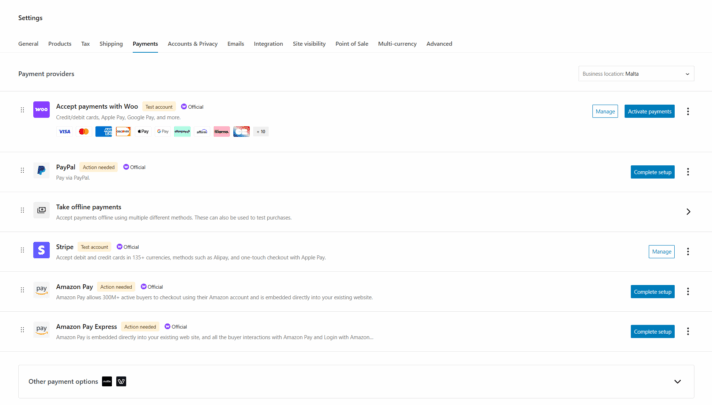Open the Accounts & Privacy tab
The height and width of the screenshot is (405, 712).
pos(193,44)
